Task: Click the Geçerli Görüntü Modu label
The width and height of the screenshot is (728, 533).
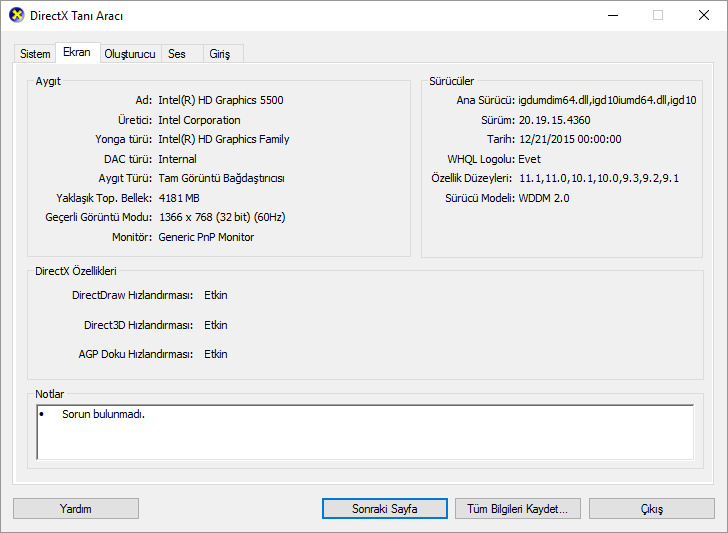Action: pyautogui.click(x=98, y=217)
